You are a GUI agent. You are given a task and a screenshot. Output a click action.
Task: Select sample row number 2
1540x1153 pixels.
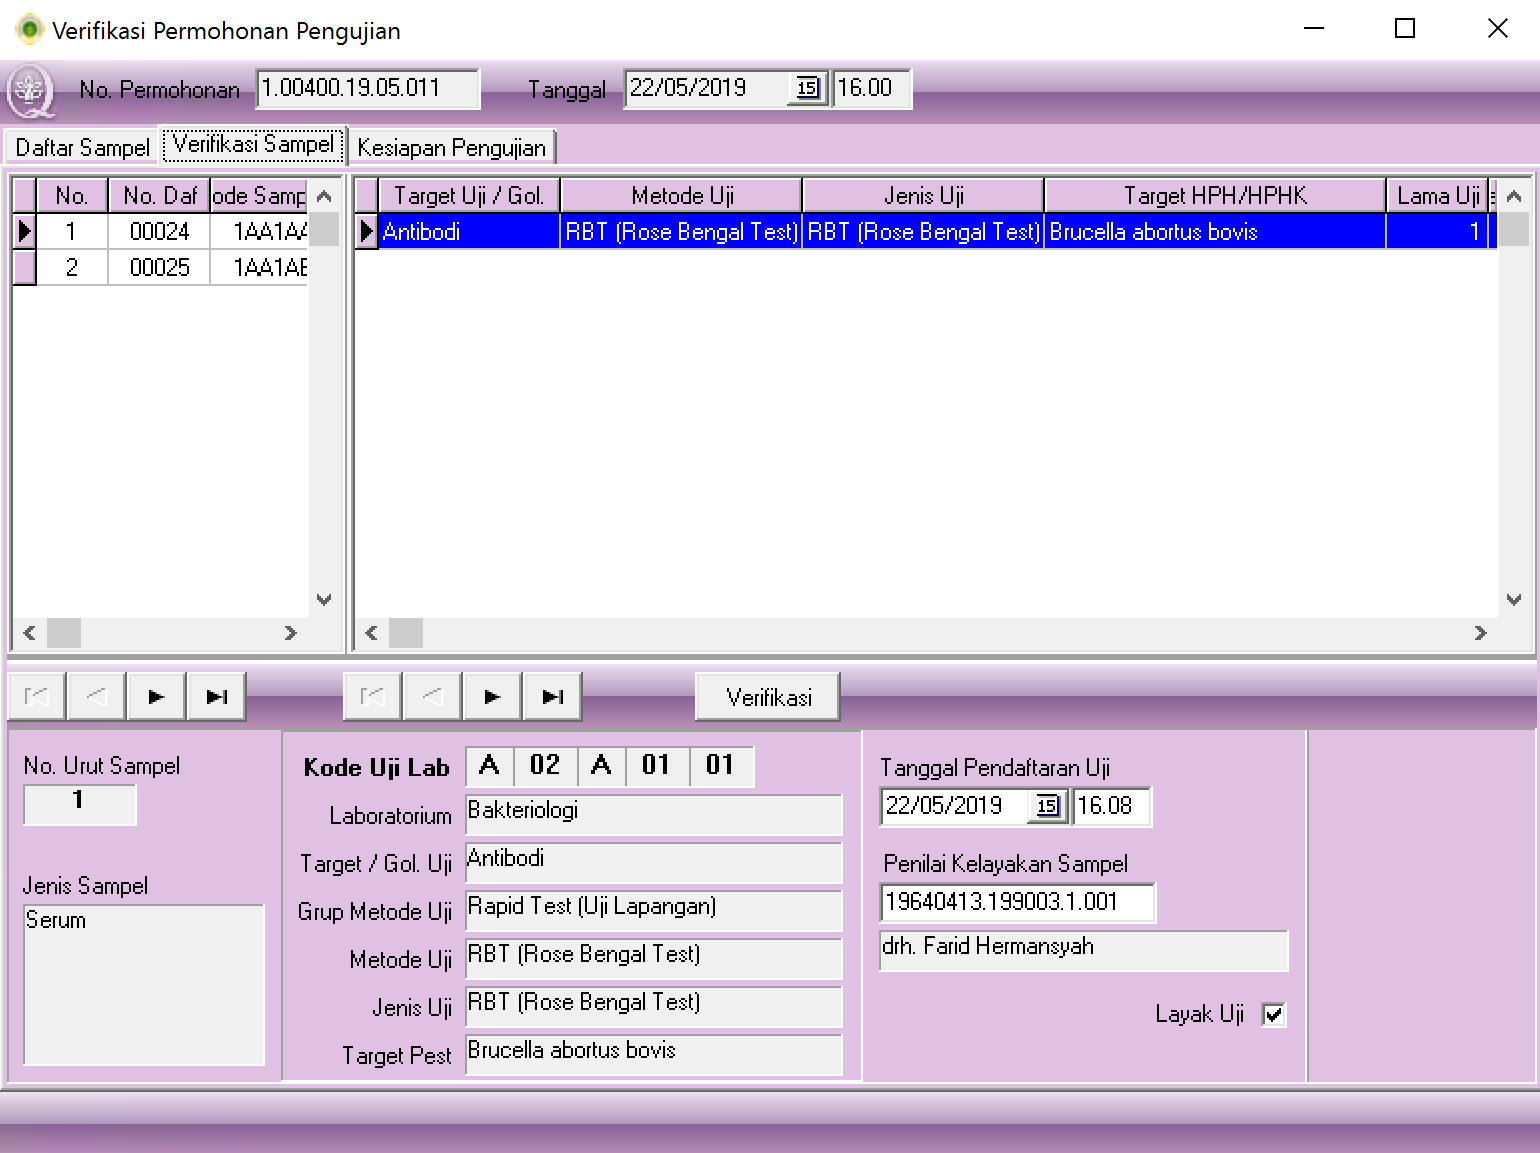click(x=72, y=268)
